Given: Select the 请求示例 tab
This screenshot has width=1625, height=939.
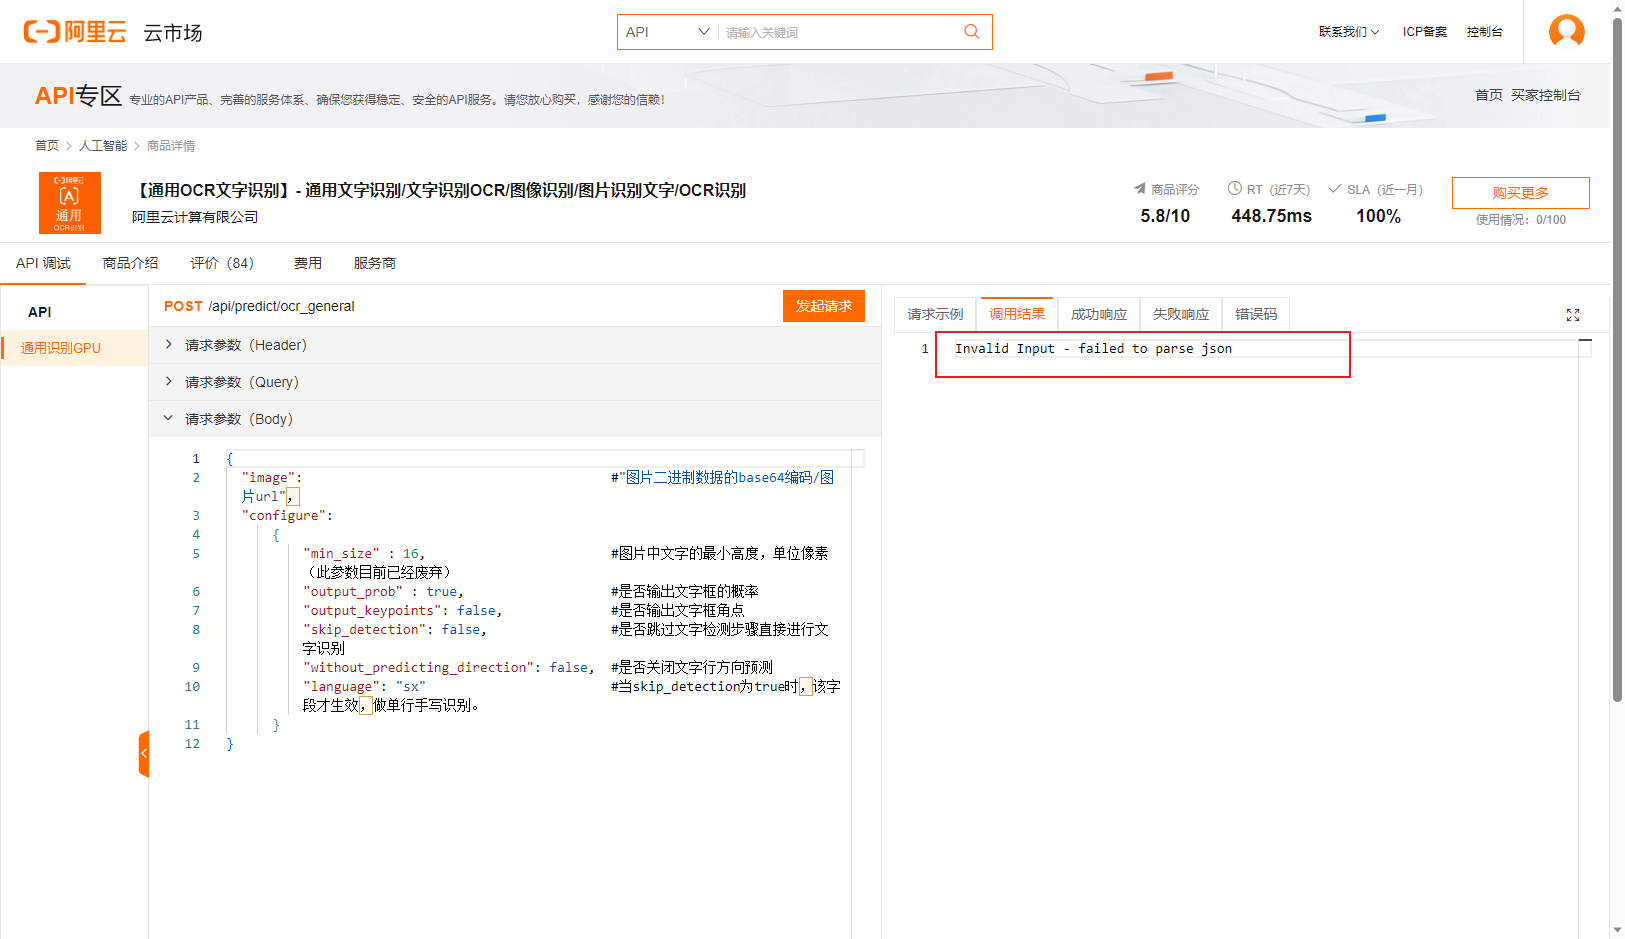Looking at the screenshot, I should tap(936, 314).
